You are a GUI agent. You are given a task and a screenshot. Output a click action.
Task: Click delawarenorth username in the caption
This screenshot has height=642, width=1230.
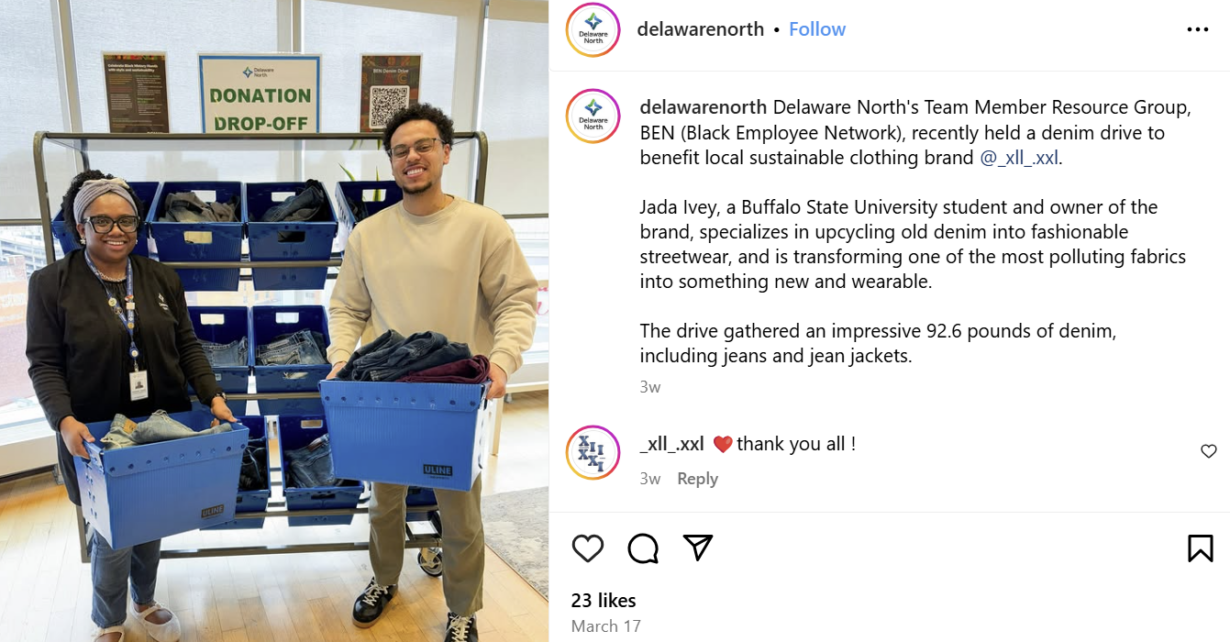703,107
